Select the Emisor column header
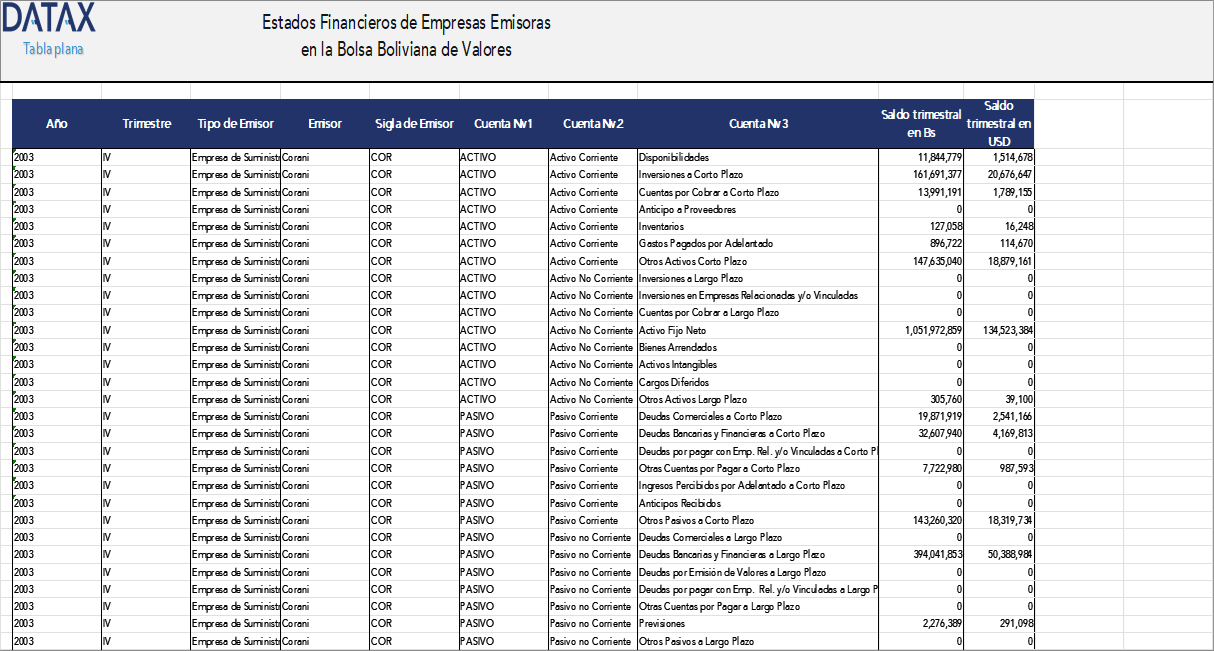The image size is (1214, 651). coord(325,124)
